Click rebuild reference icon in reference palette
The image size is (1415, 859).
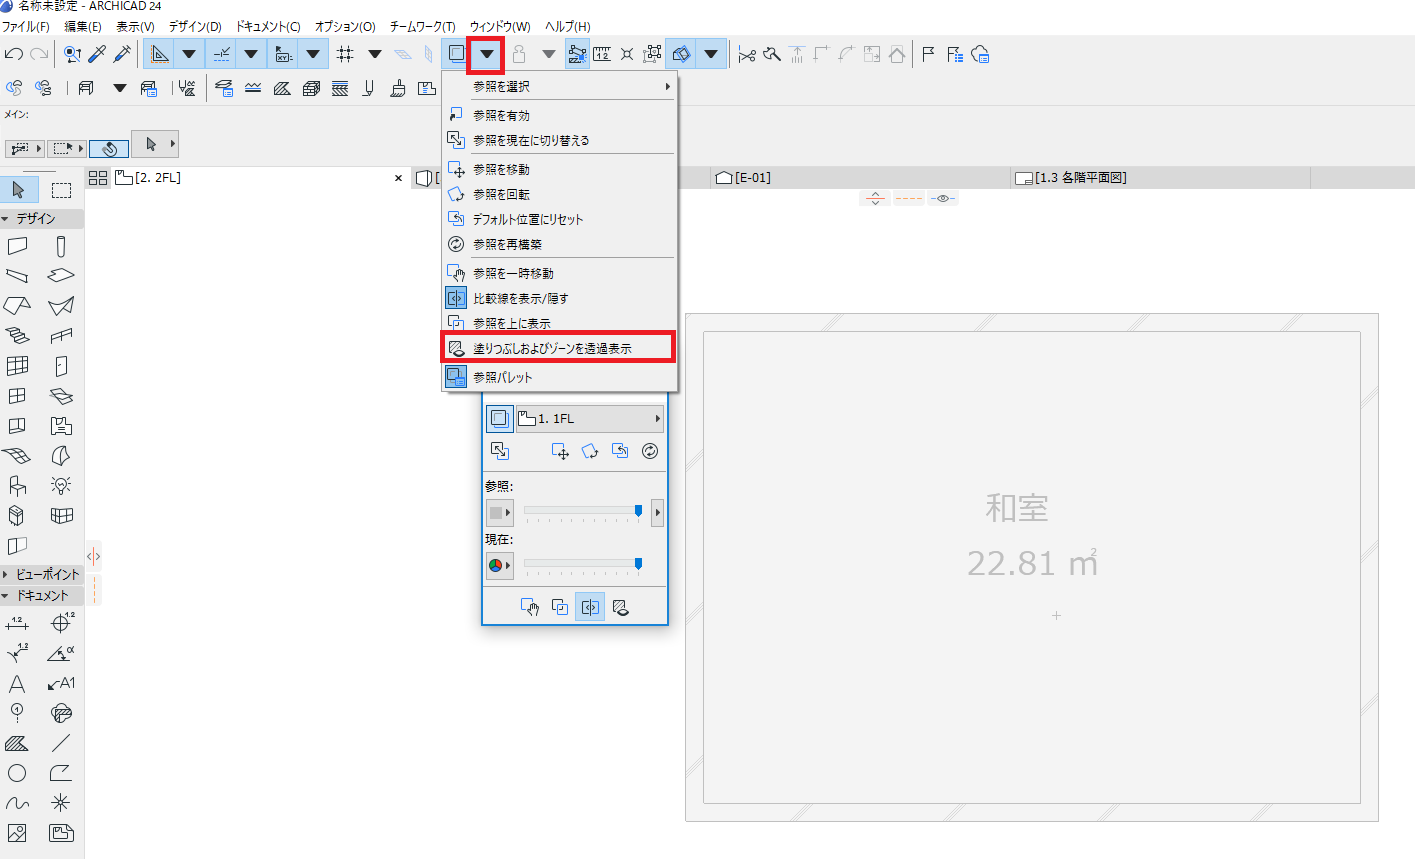click(x=650, y=451)
